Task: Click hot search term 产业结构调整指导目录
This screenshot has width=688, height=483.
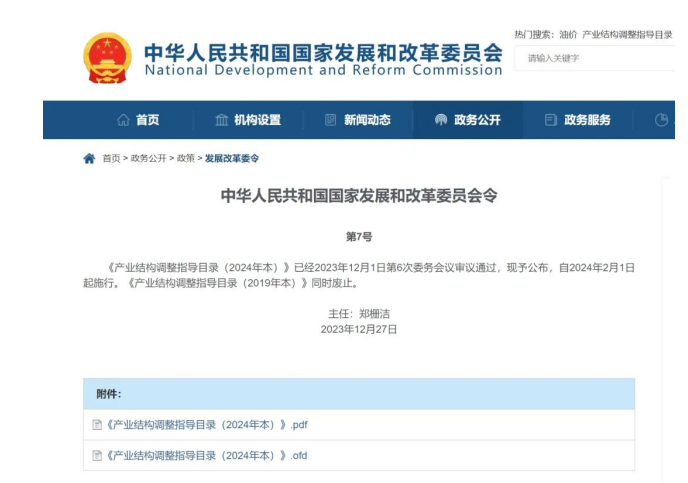Action: [x=627, y=35]
